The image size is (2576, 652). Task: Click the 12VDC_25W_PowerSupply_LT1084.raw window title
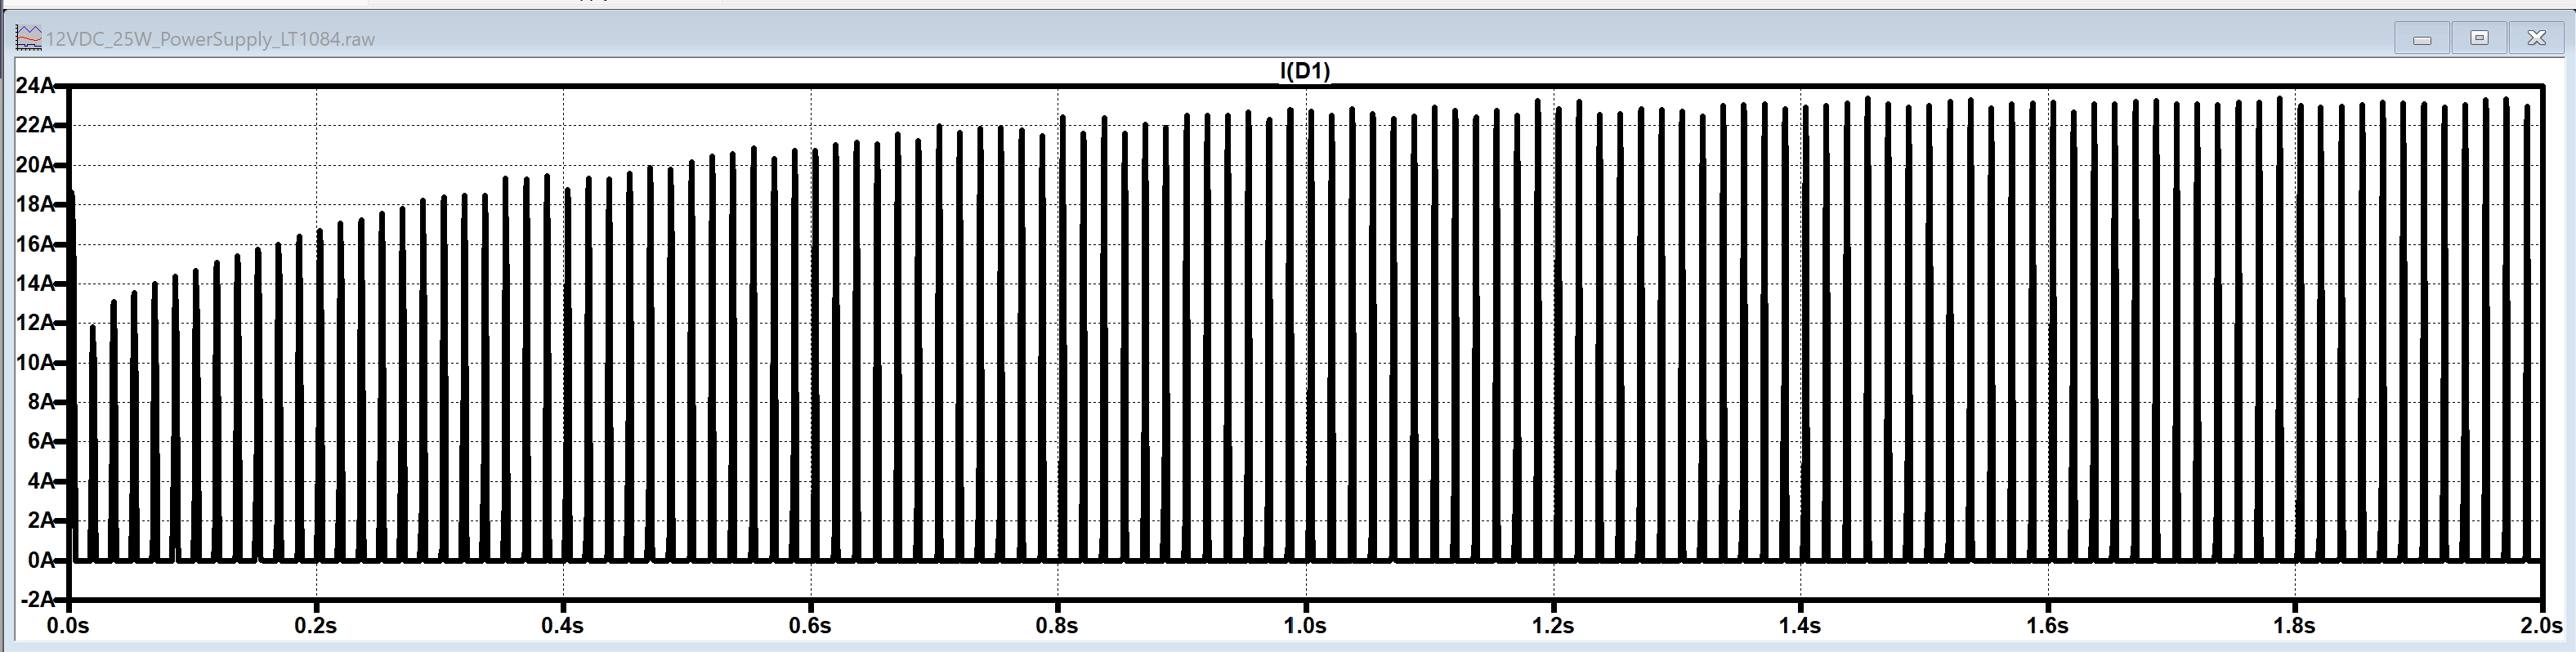click(210, 39)
